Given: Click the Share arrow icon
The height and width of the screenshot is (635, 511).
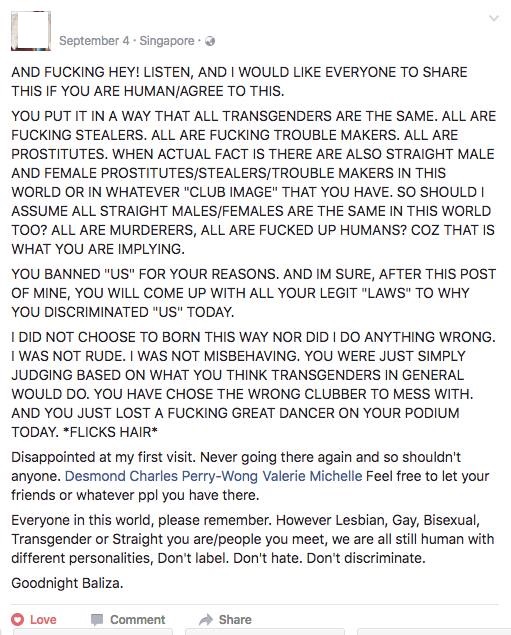Looking at the screenshot, I should 206,619.
